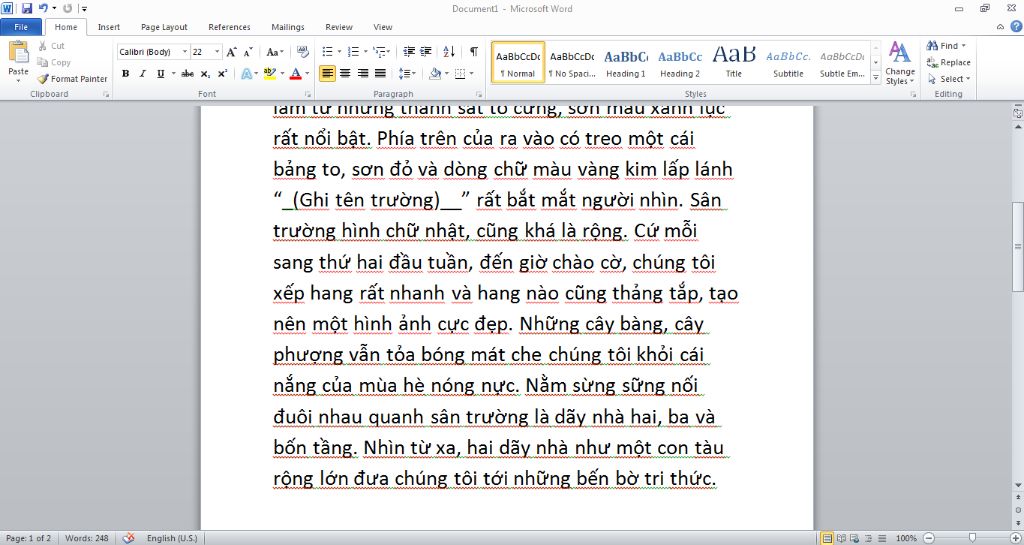Image resolution: width=1024 pixels, height=545 pixels.
Task: Zoom in with the plus button
Action: pyautogui.click(x=1015, y=538)
